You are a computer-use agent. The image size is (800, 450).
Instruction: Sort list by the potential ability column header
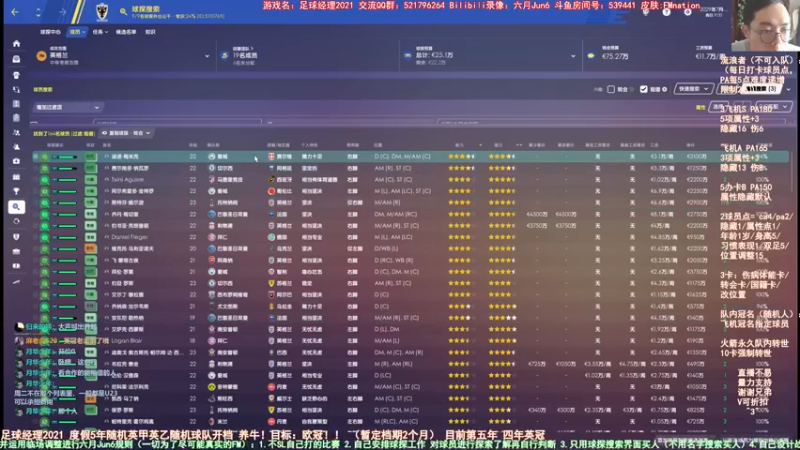(498, 145)
